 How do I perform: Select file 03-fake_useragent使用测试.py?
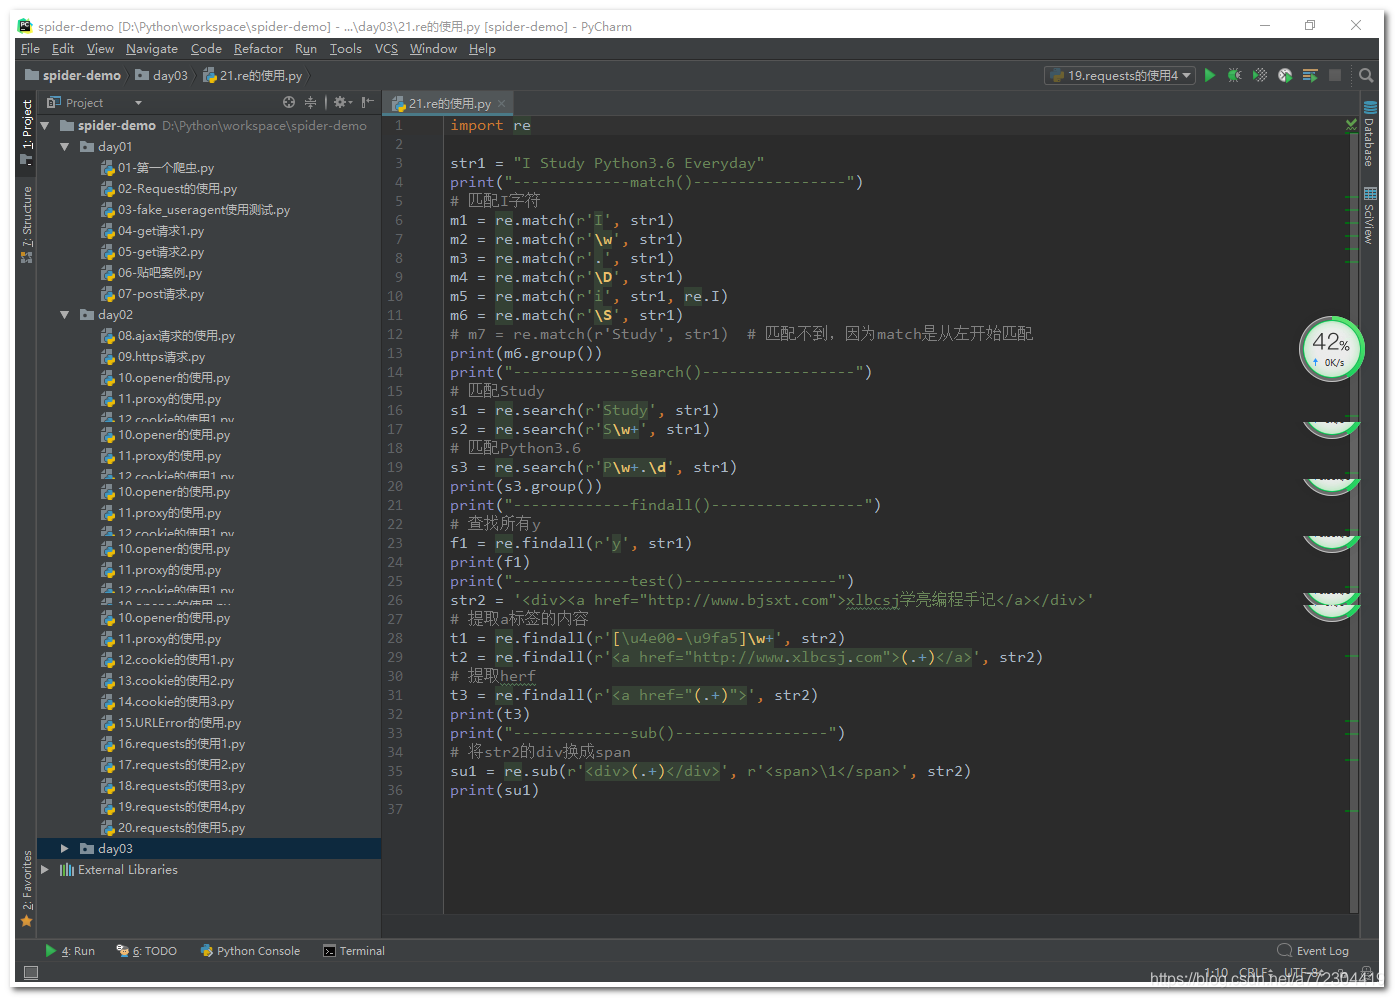click(x=195, y=209)
